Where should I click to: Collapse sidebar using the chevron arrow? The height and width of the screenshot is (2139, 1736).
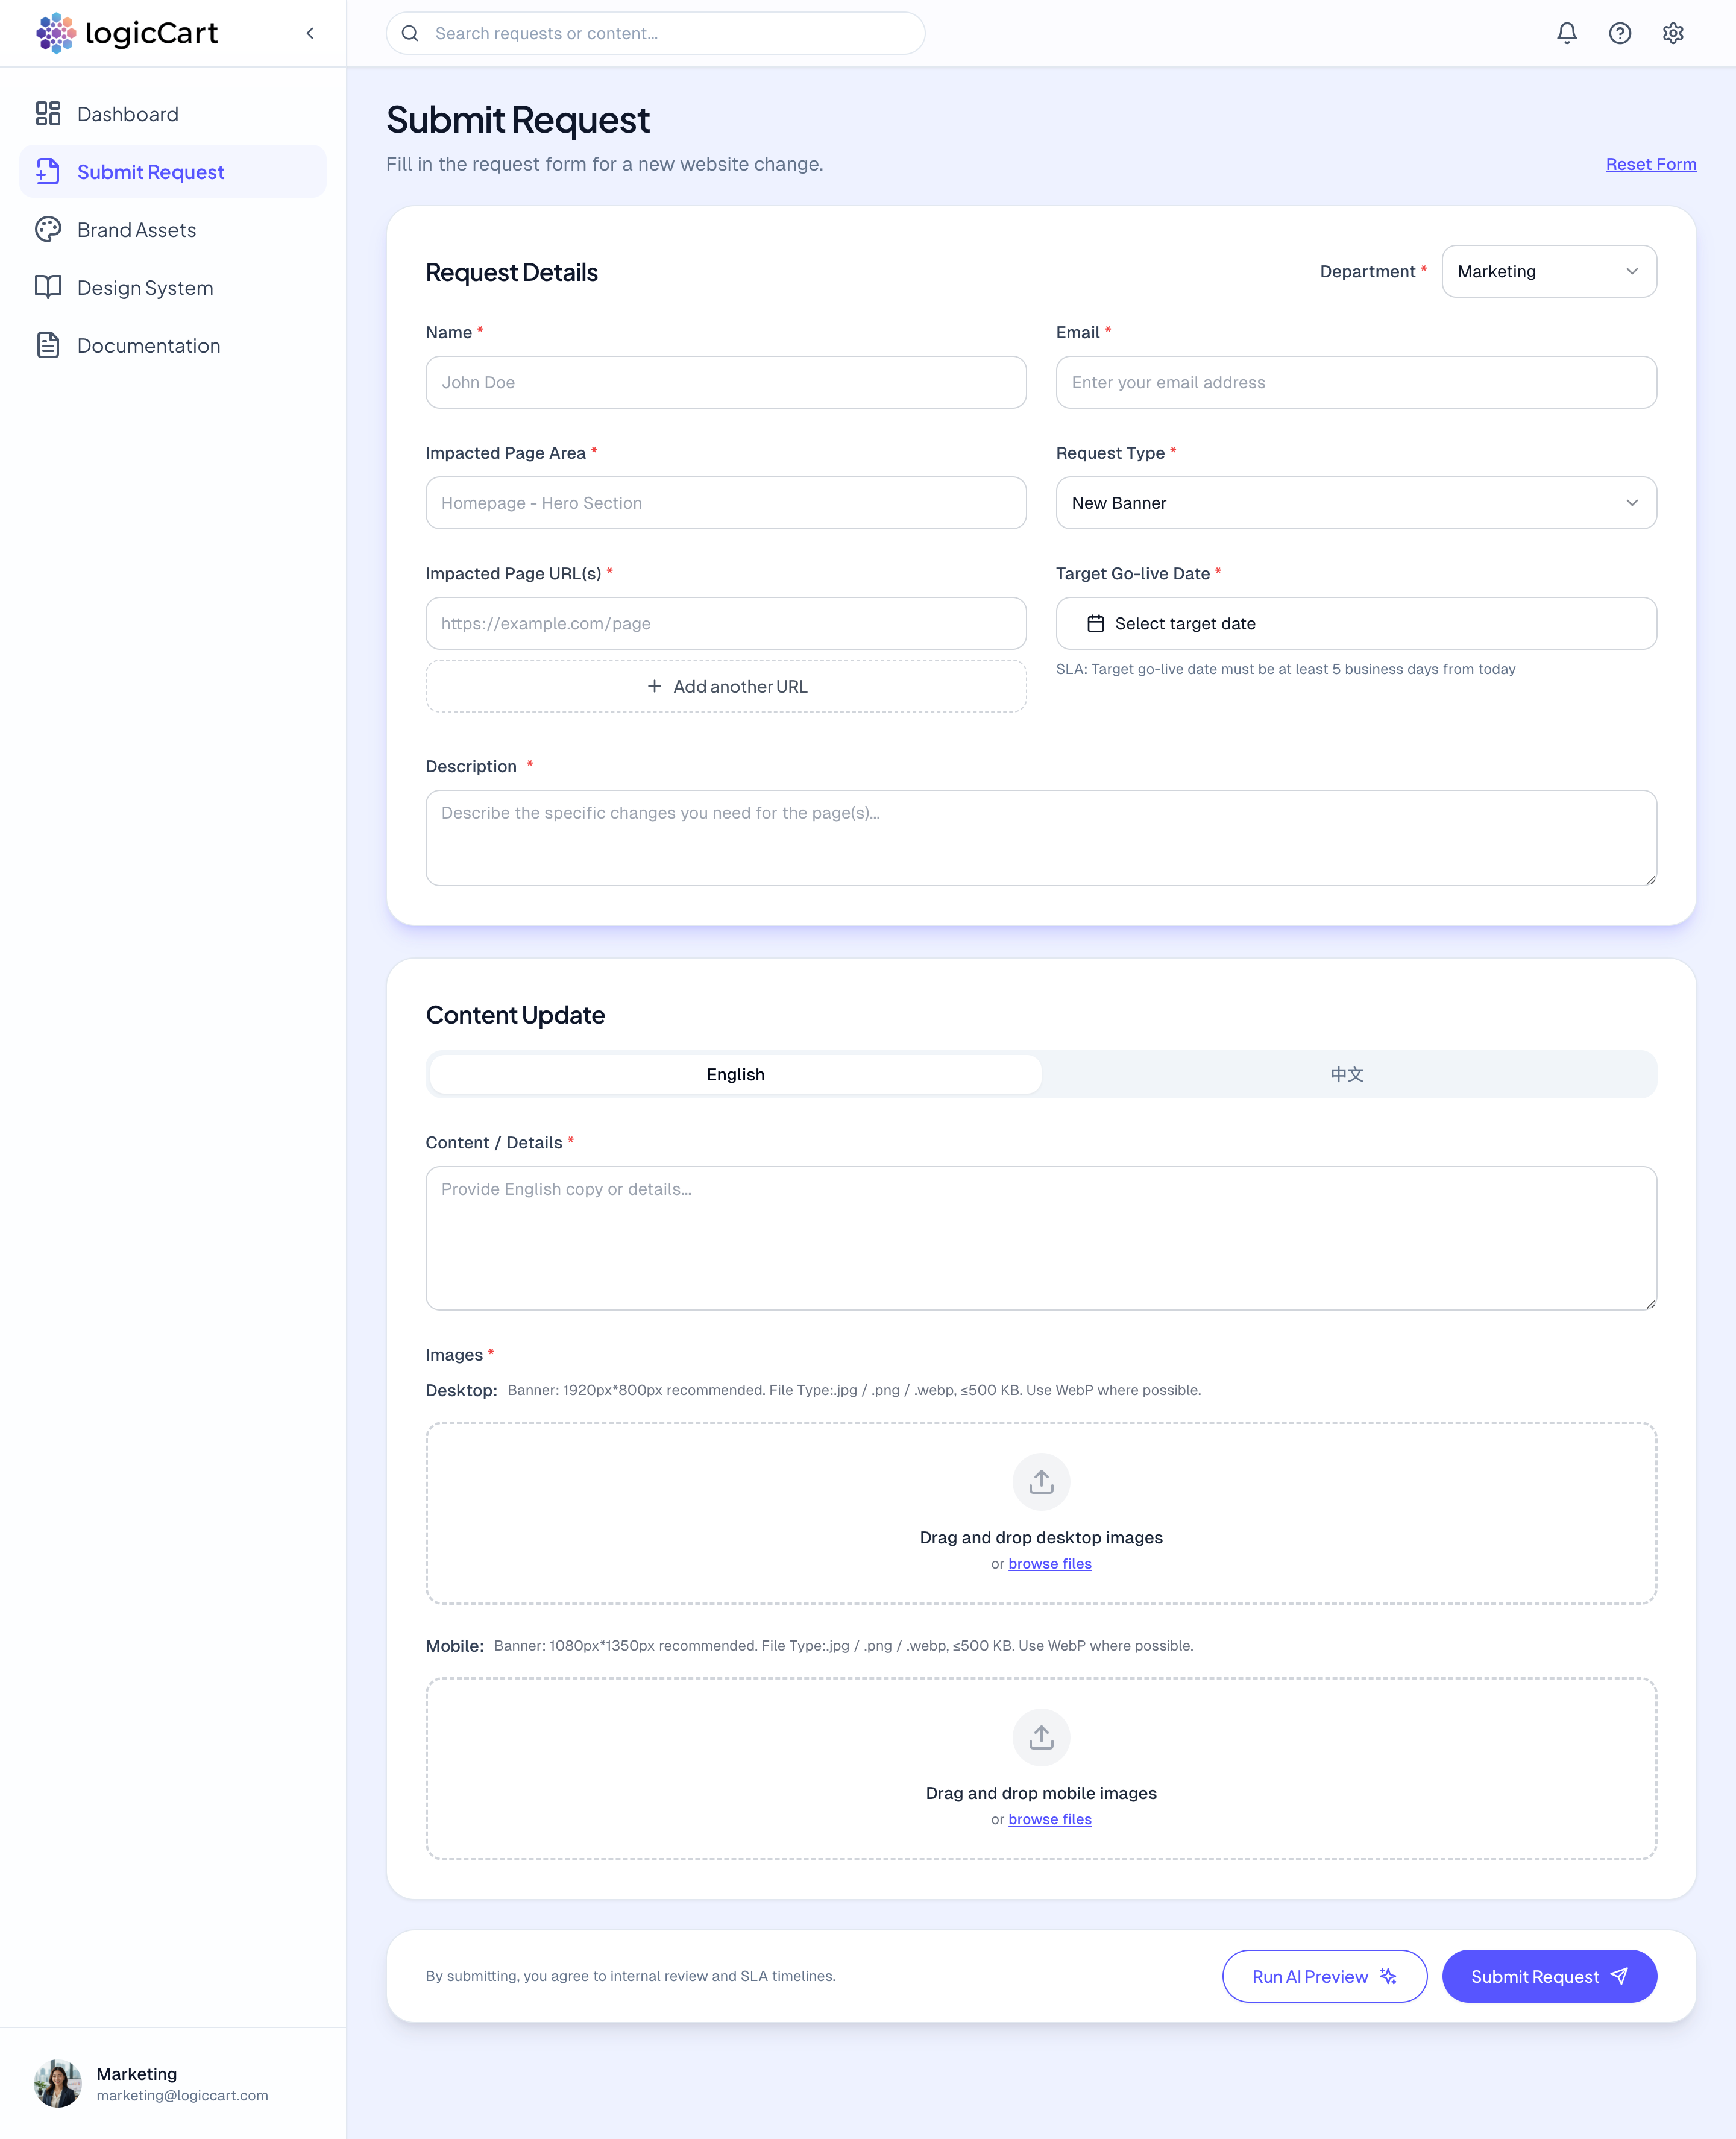pyautogui.click(x=310, y=33)
